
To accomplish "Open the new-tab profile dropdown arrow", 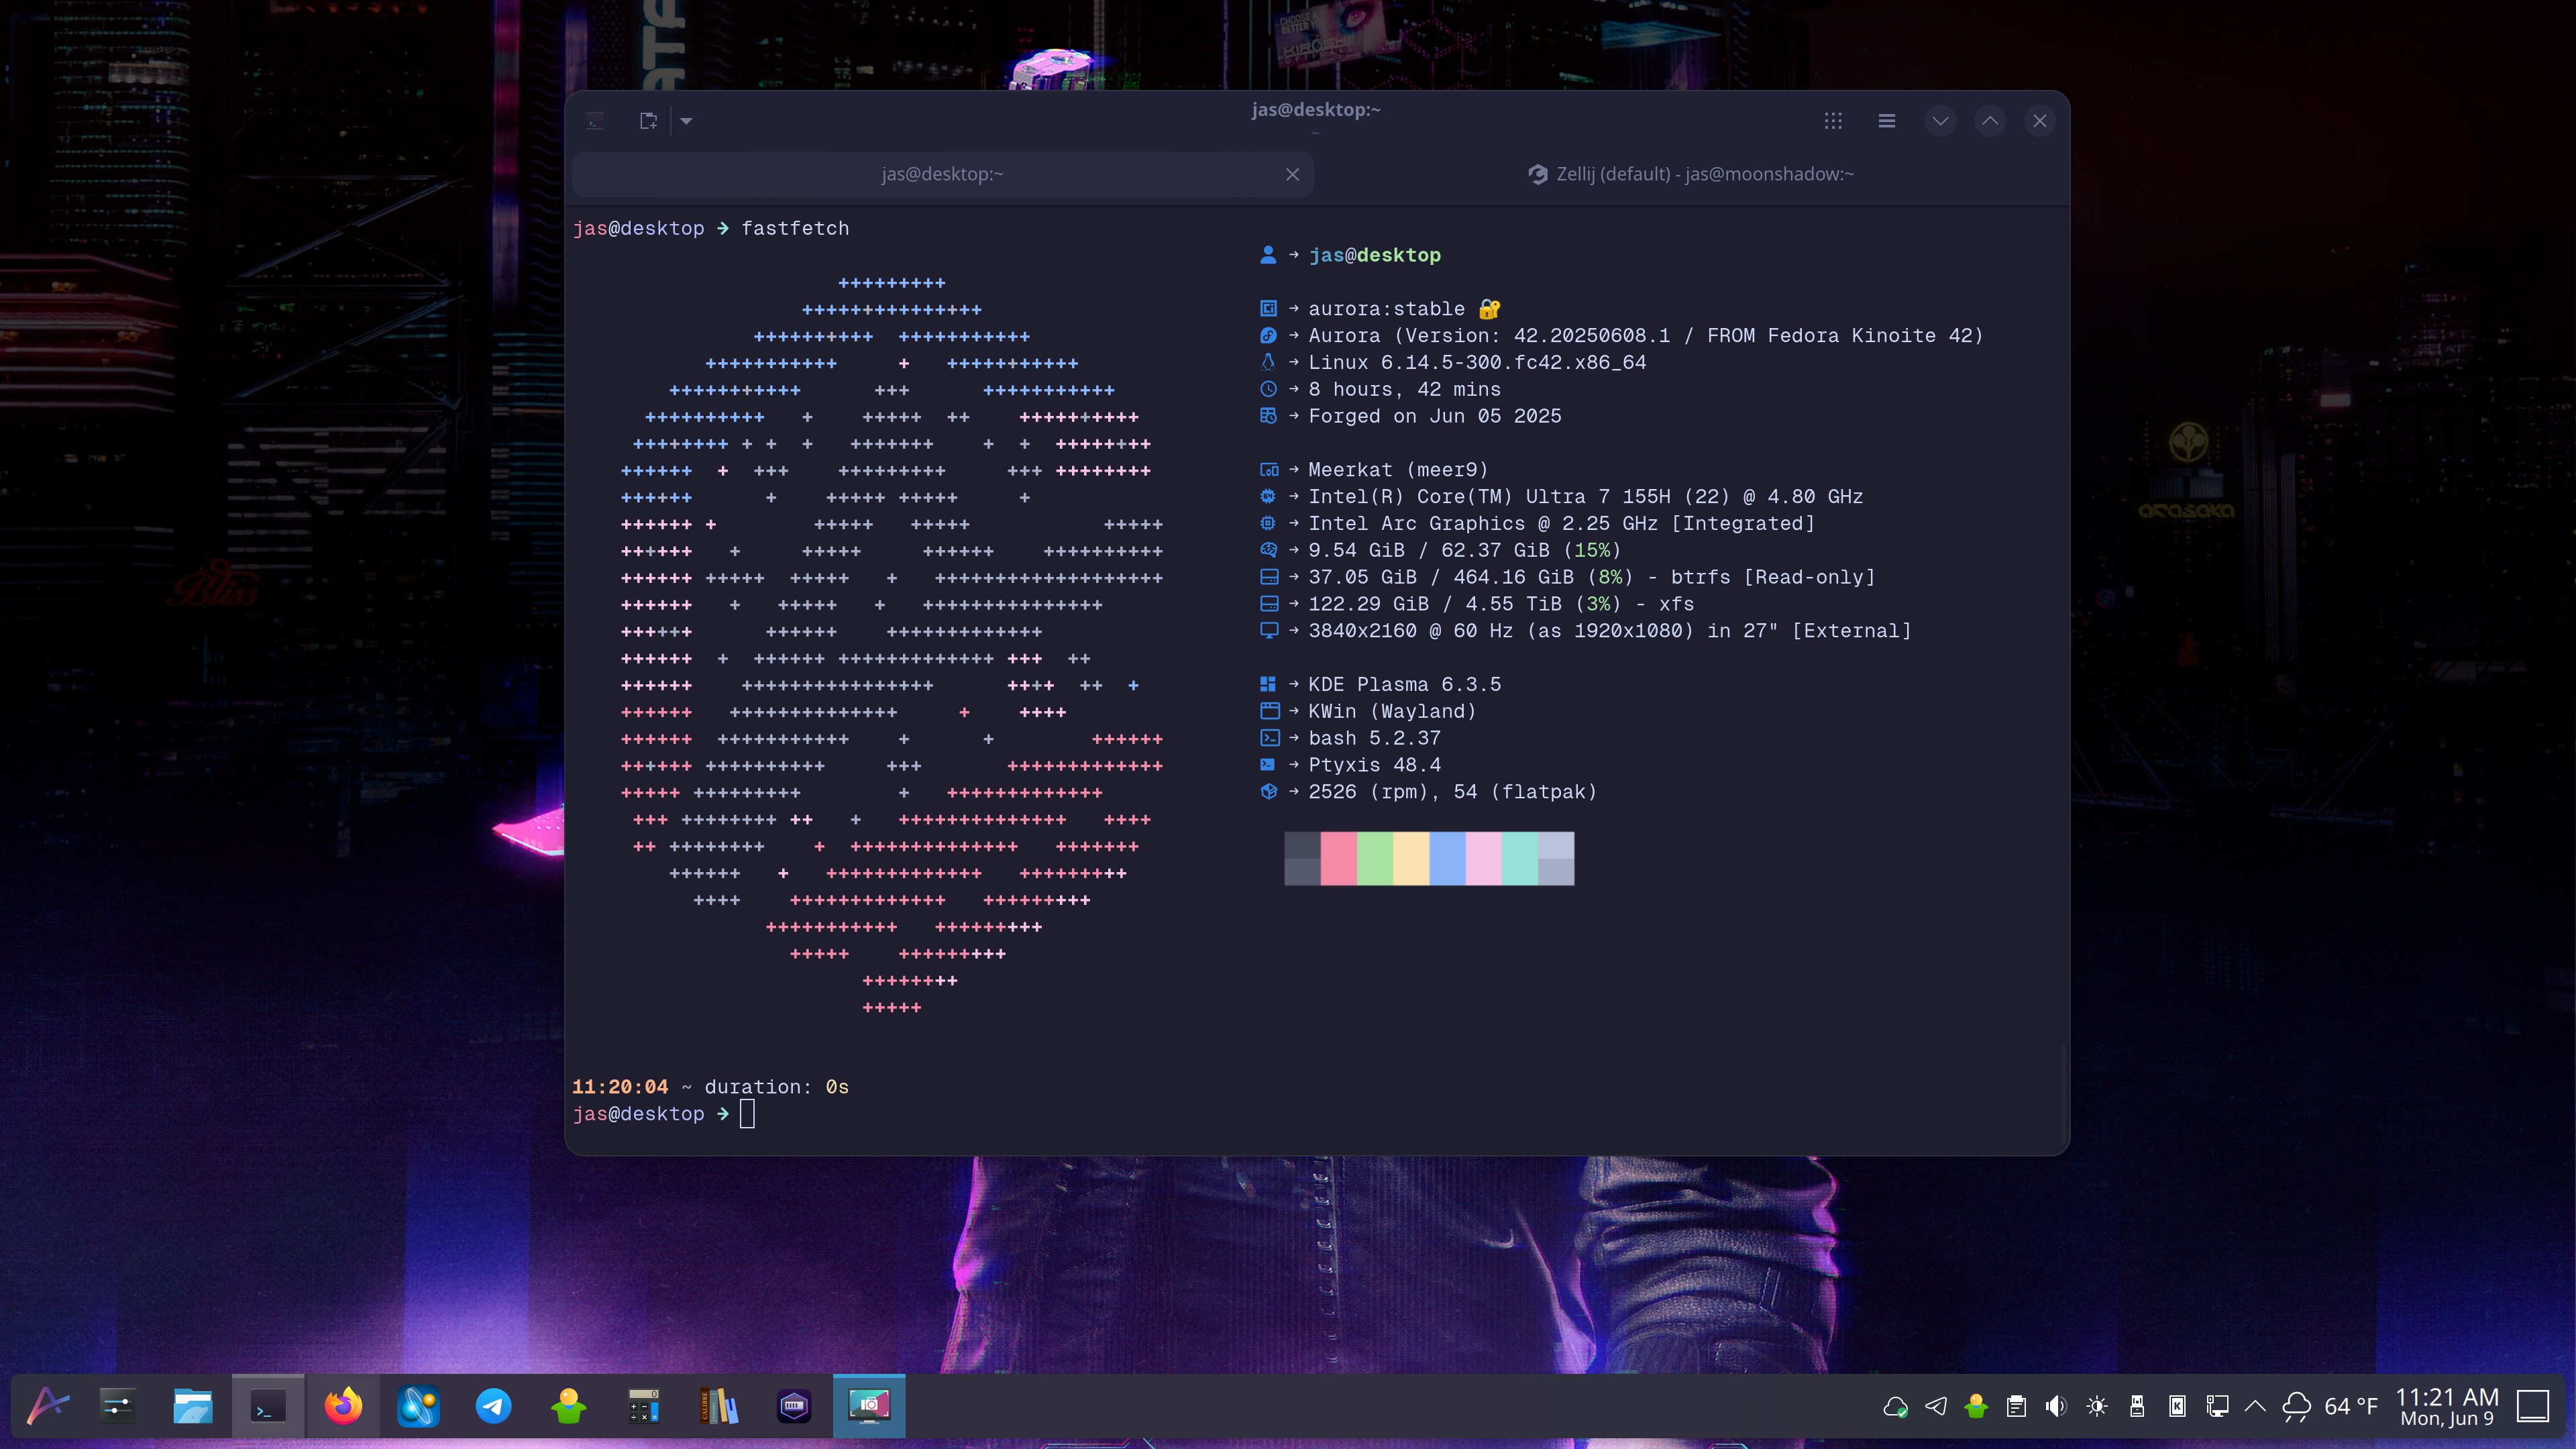I will (x=686, y=121).
